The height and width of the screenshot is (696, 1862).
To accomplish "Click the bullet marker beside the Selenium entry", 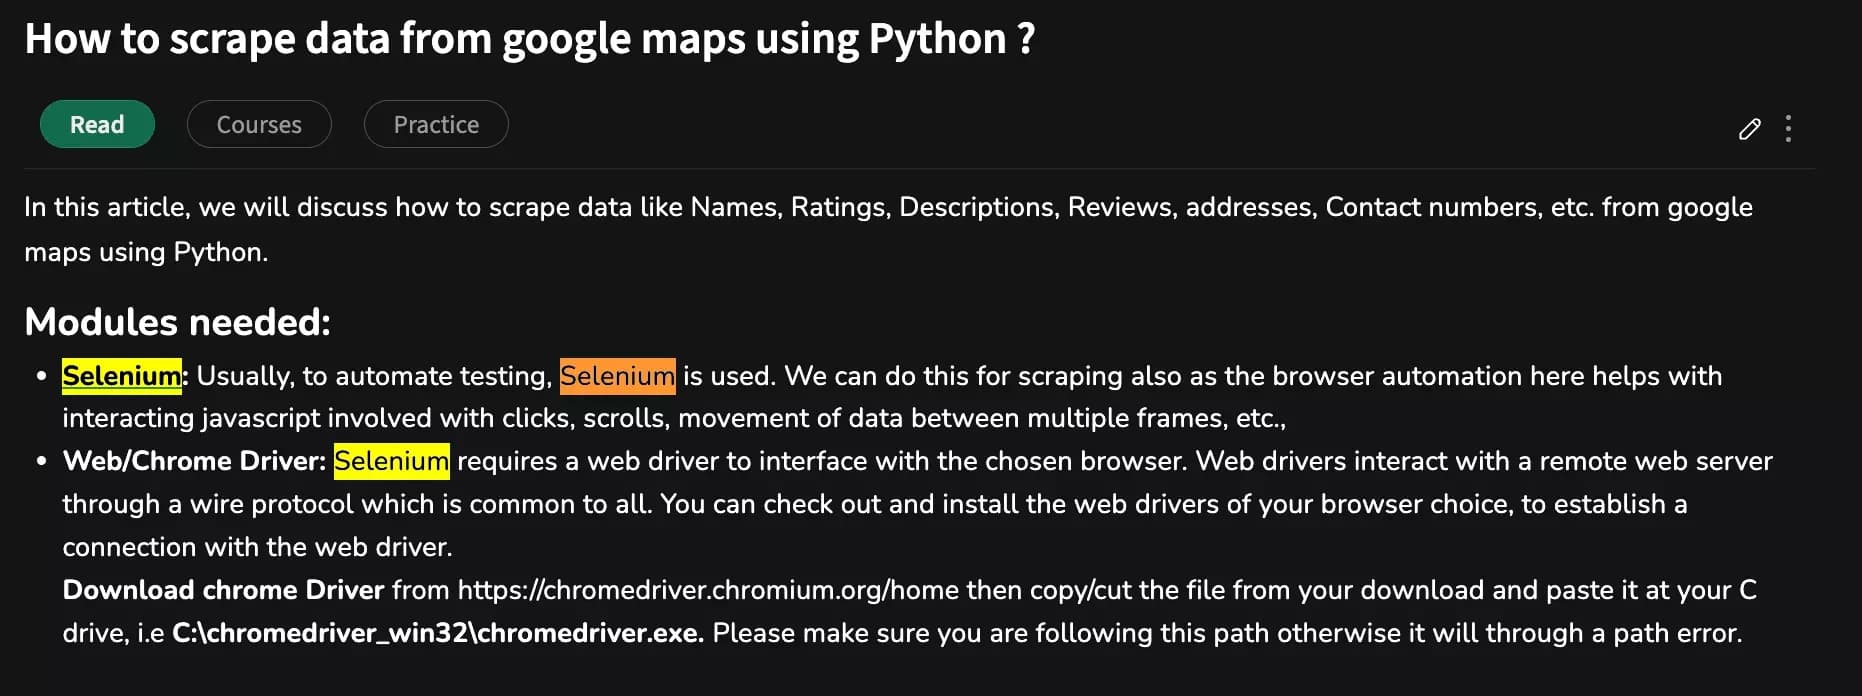I will pos(40,376).
